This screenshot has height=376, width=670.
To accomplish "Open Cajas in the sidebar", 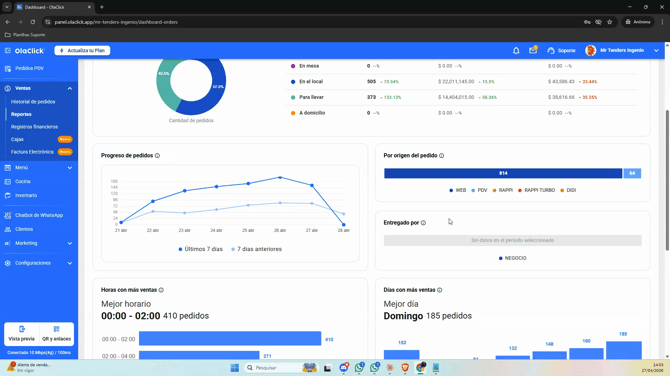I will [x=17, y=139].
